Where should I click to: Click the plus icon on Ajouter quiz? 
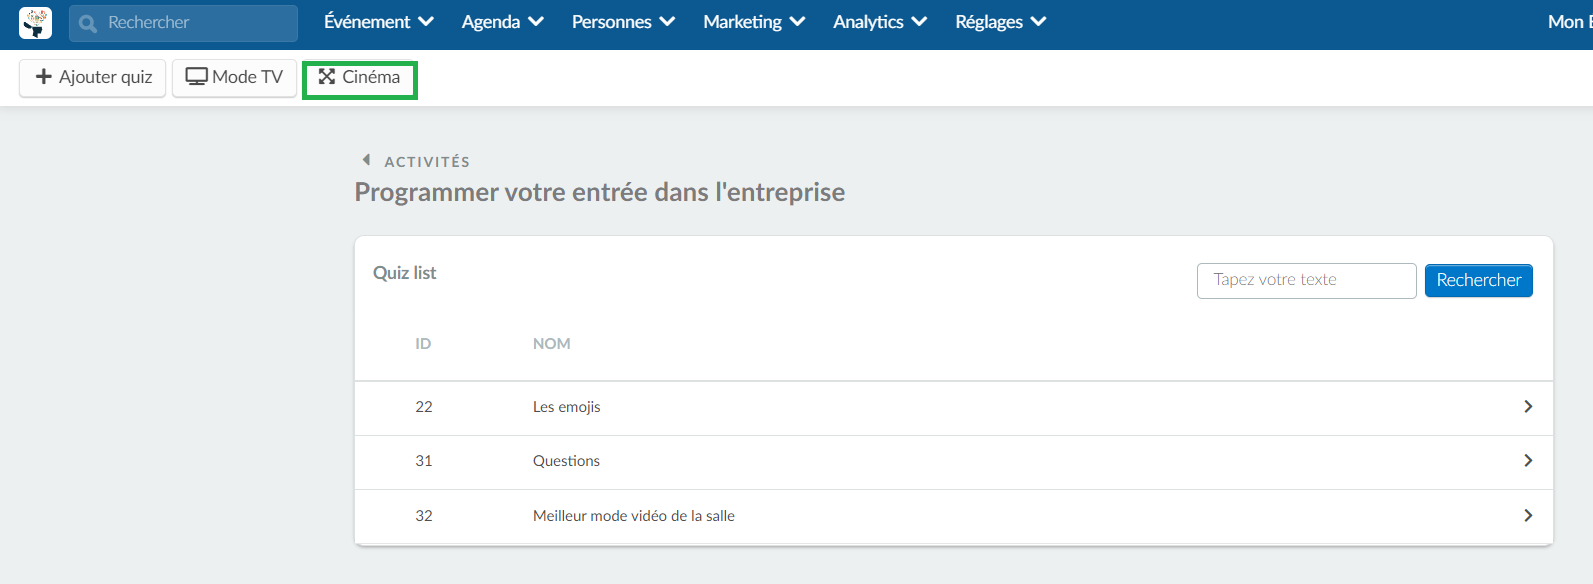tap(43, 77)
